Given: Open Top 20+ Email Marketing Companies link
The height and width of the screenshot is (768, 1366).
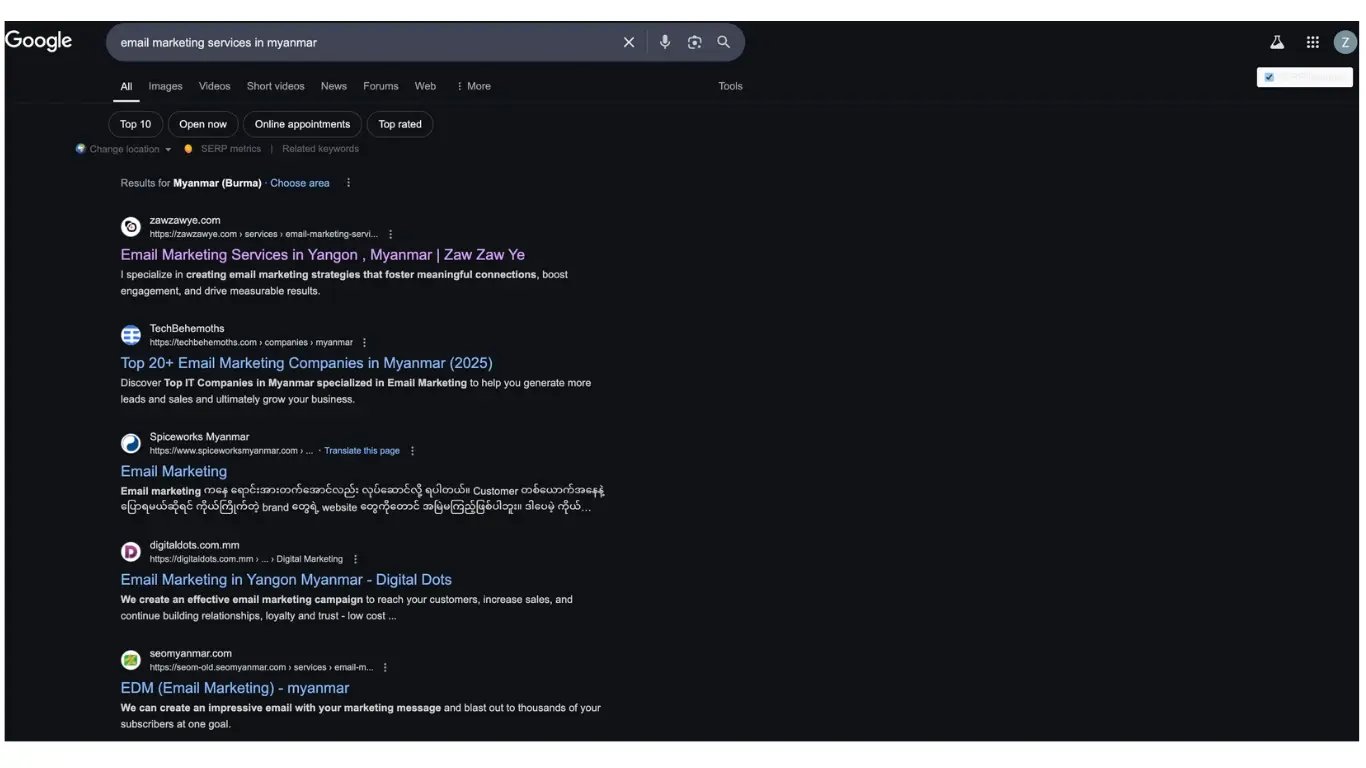Looking at the screenshot, I should [x=306, y=363].
